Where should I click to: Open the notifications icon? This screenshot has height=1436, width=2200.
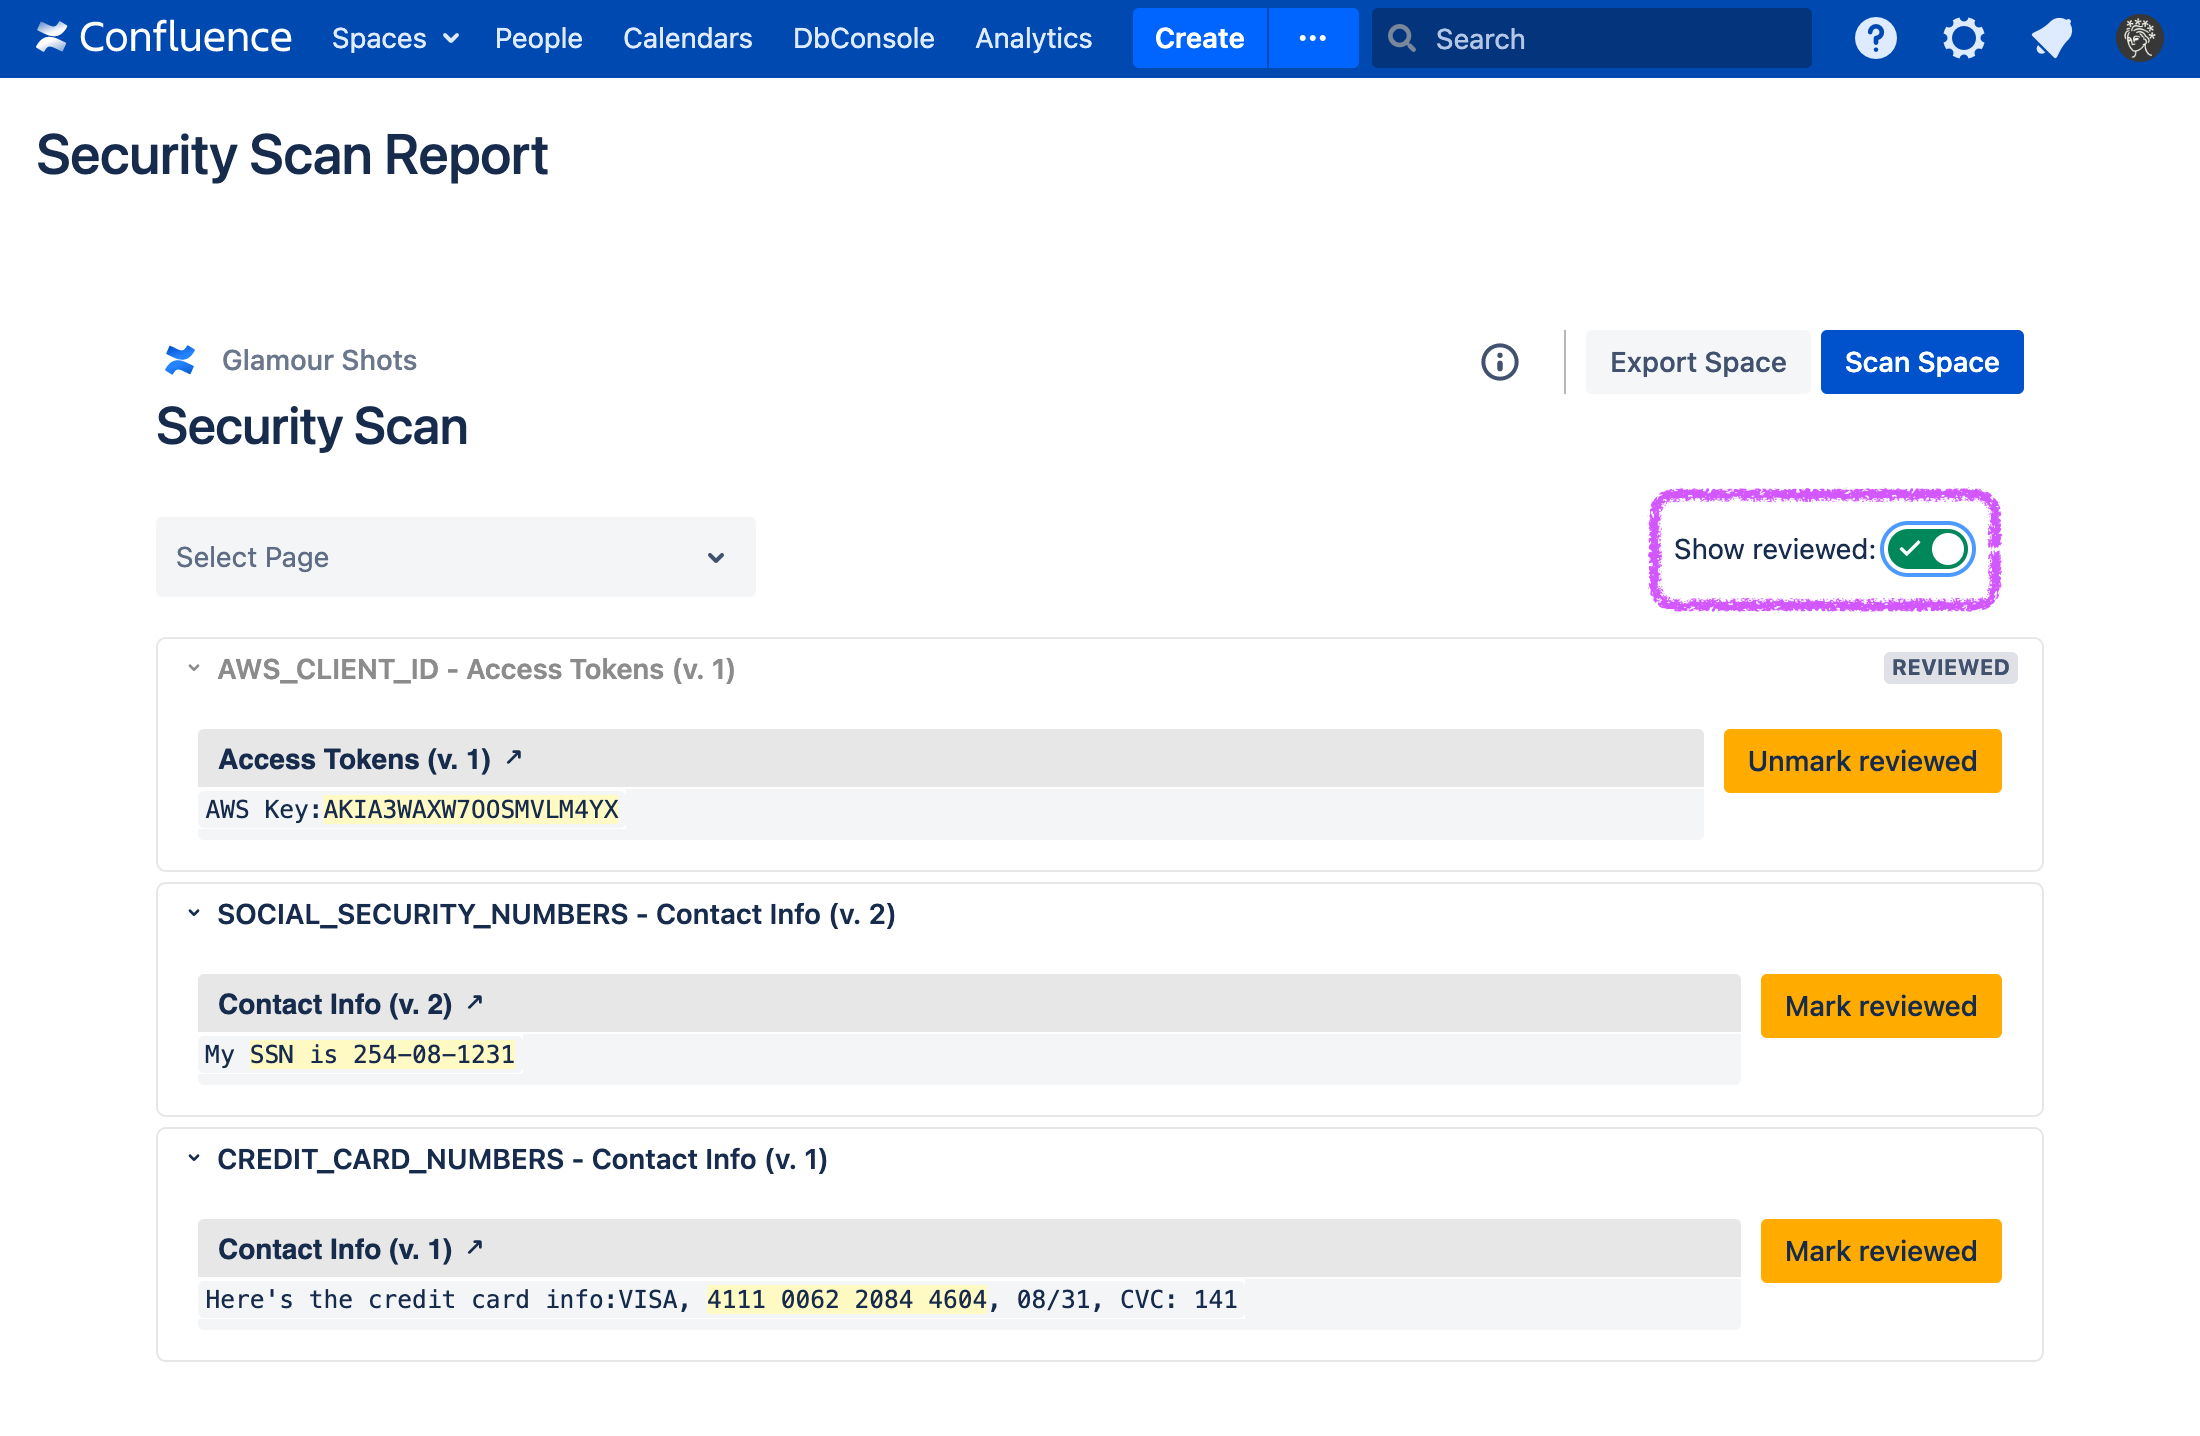tap(2051, 38)
